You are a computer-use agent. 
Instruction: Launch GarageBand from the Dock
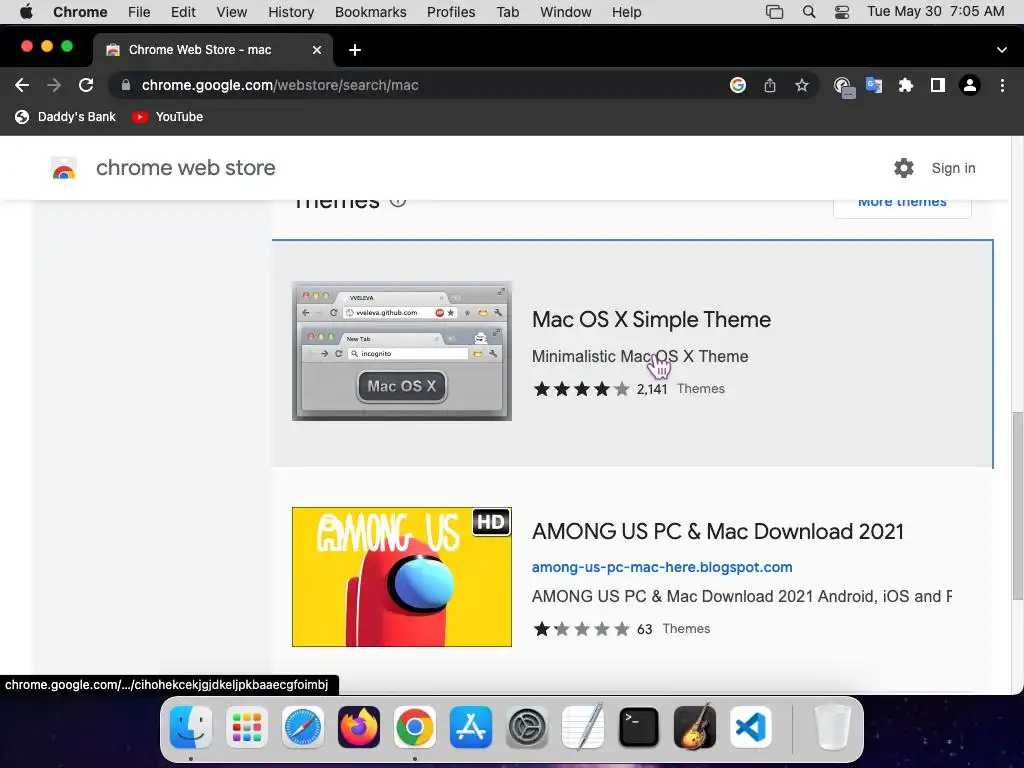(695, 727)
